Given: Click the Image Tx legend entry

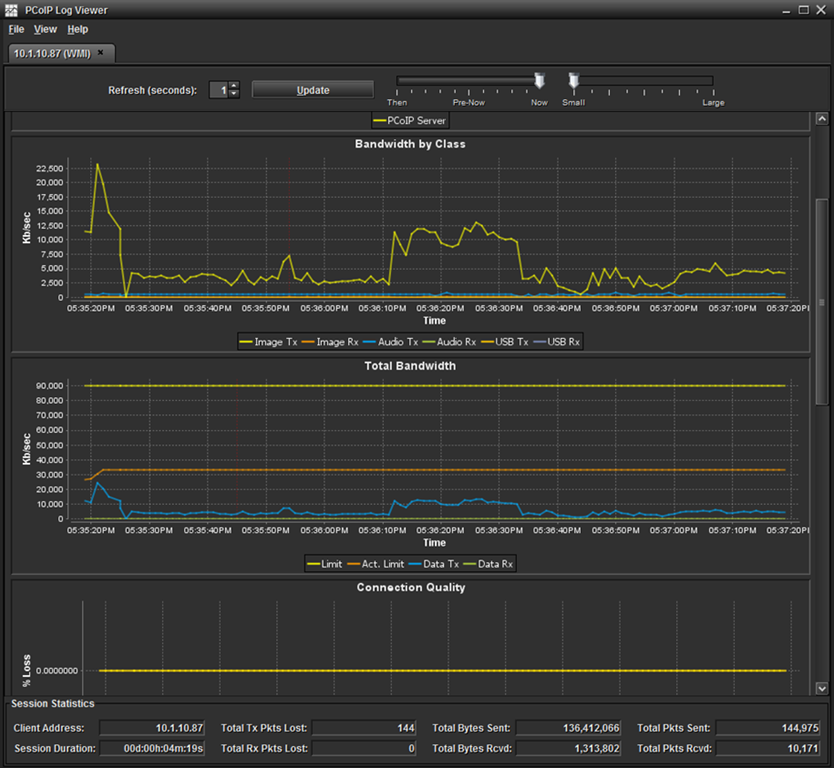Looking at the screenshot, I should coord(268,342).
